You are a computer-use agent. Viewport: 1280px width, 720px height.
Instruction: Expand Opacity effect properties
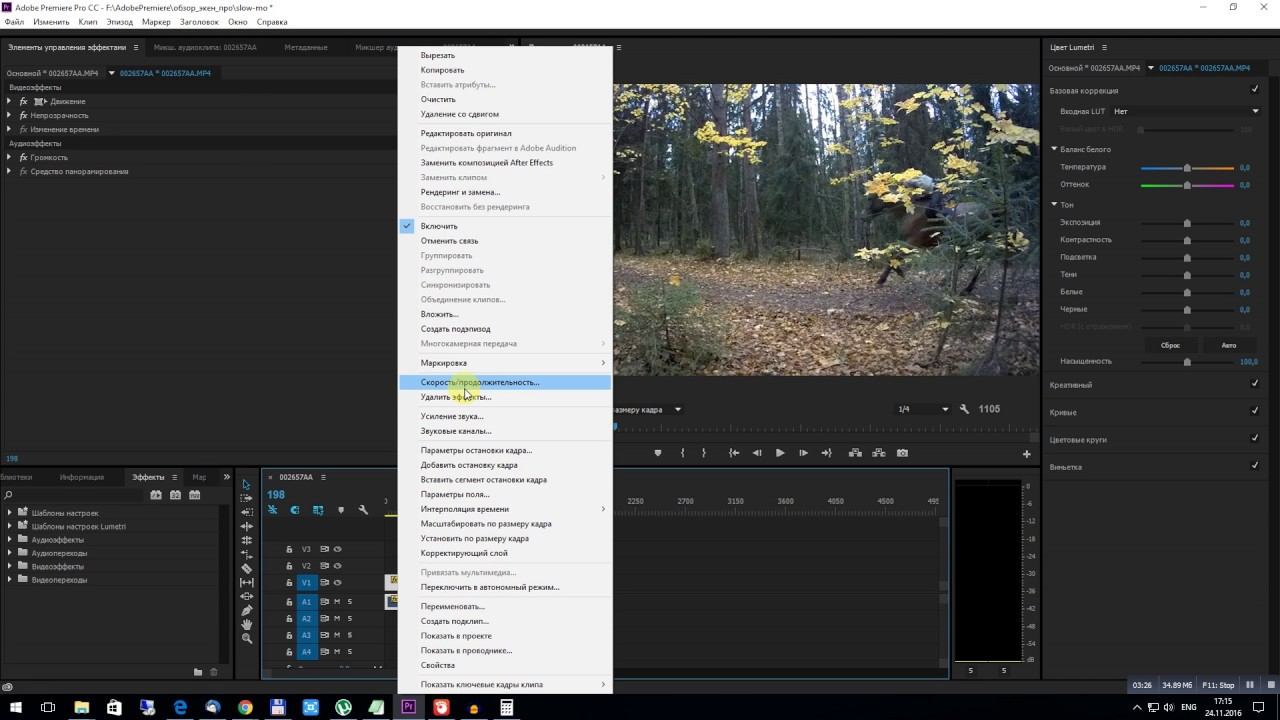pyautogui.click(x=9, y=115)
